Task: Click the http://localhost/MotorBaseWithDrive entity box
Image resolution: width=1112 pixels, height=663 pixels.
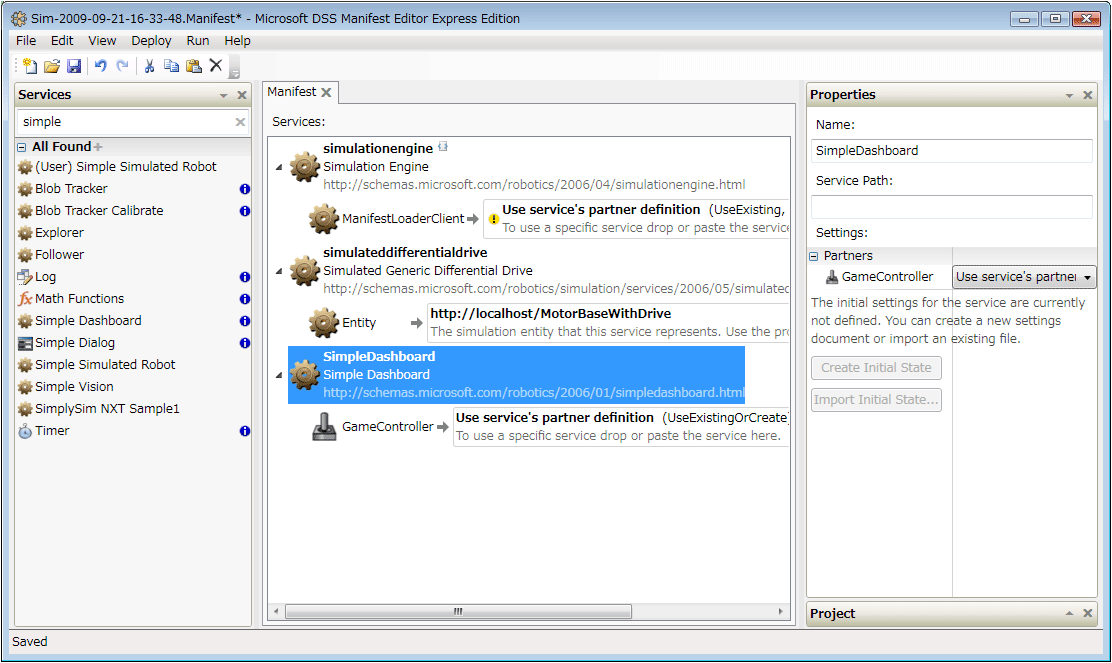Action: pyautogui.click(x=608, y=323)
